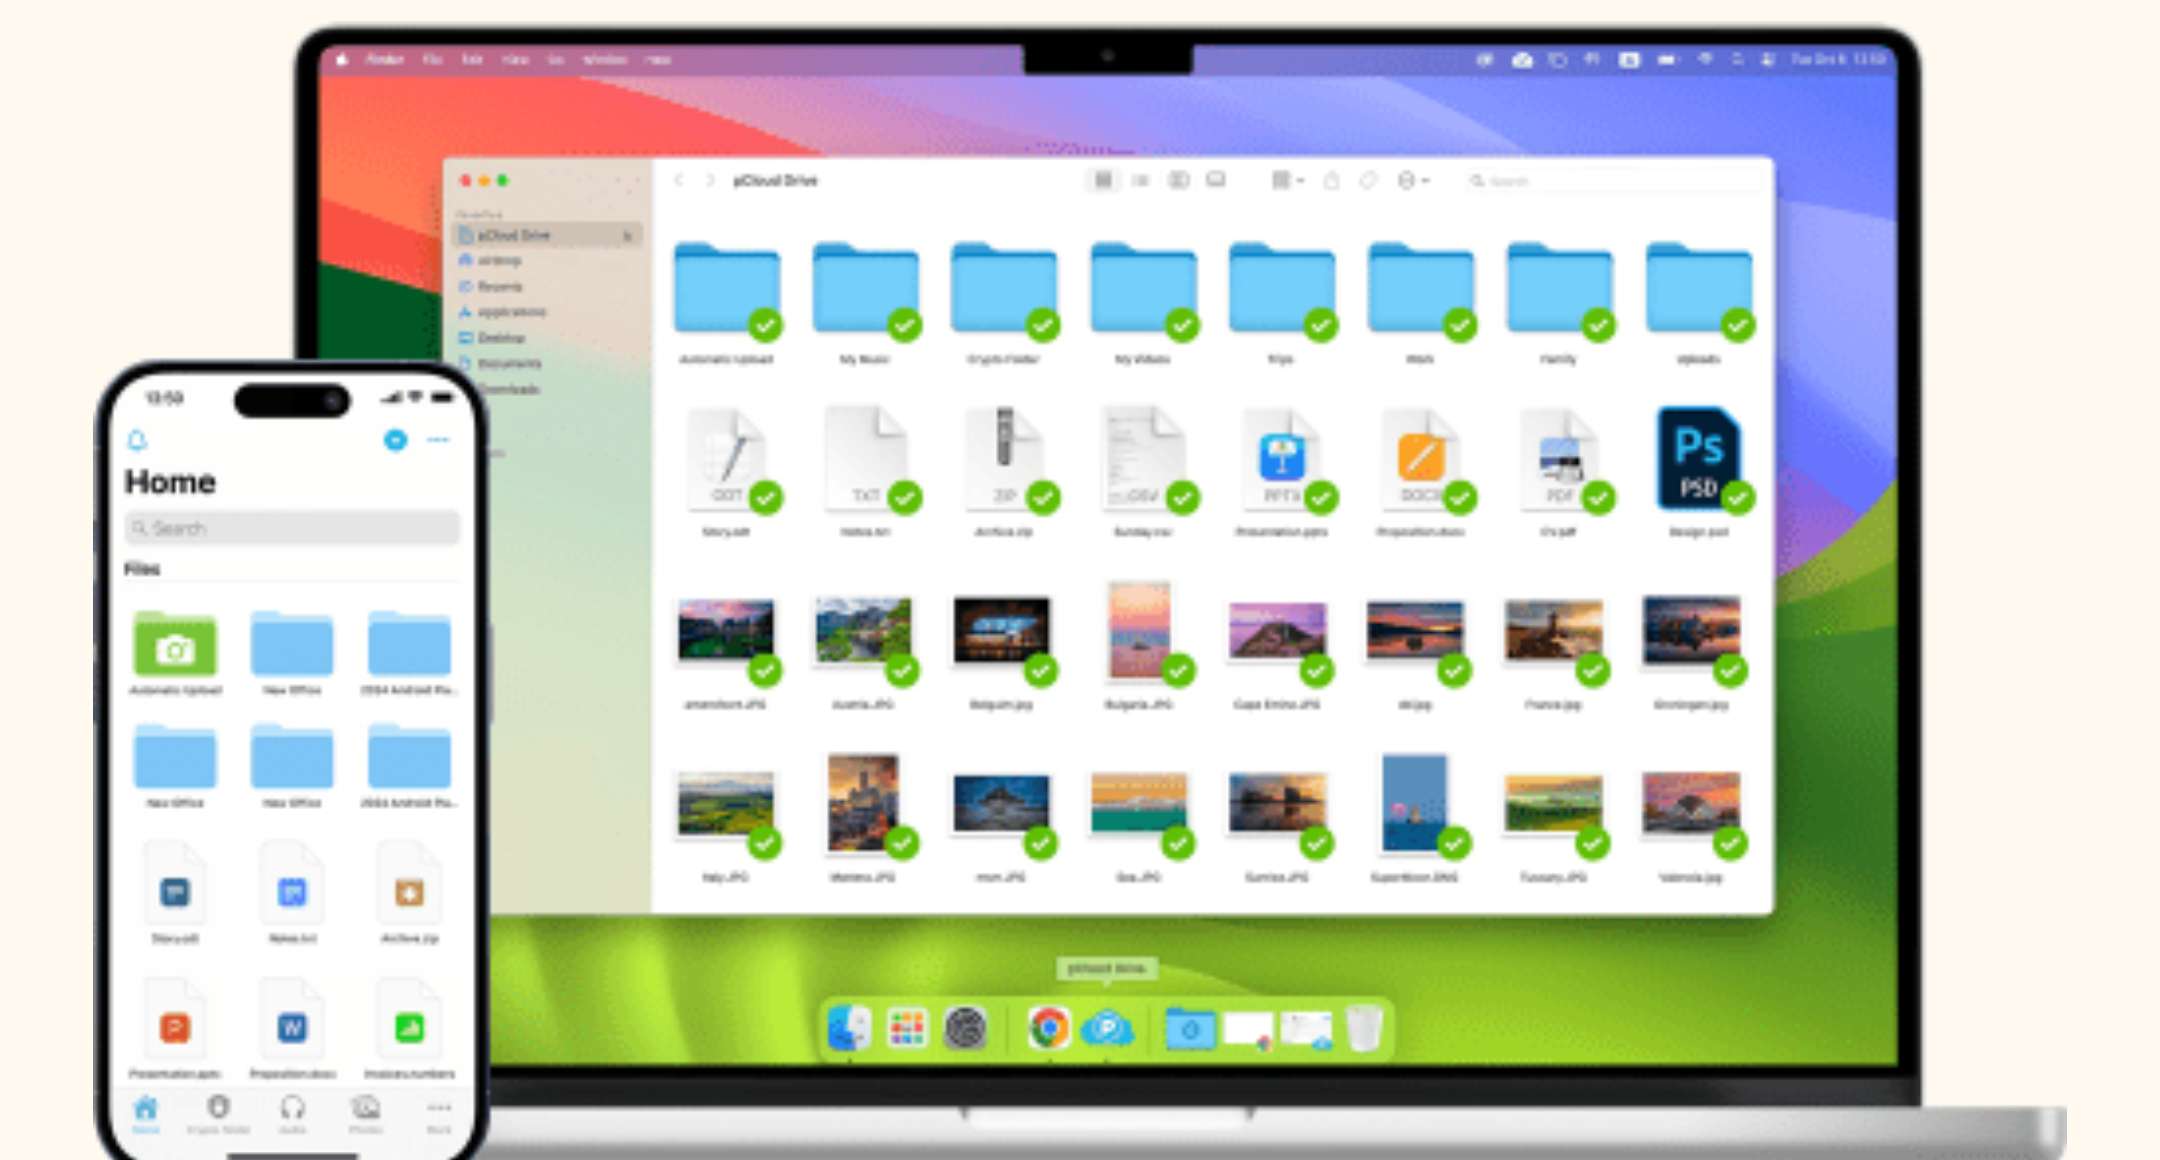Open the action ellipsis dropdown in Finder
The height and width of the screenshot is (1160, 2160).
(x=1412, y=181)
